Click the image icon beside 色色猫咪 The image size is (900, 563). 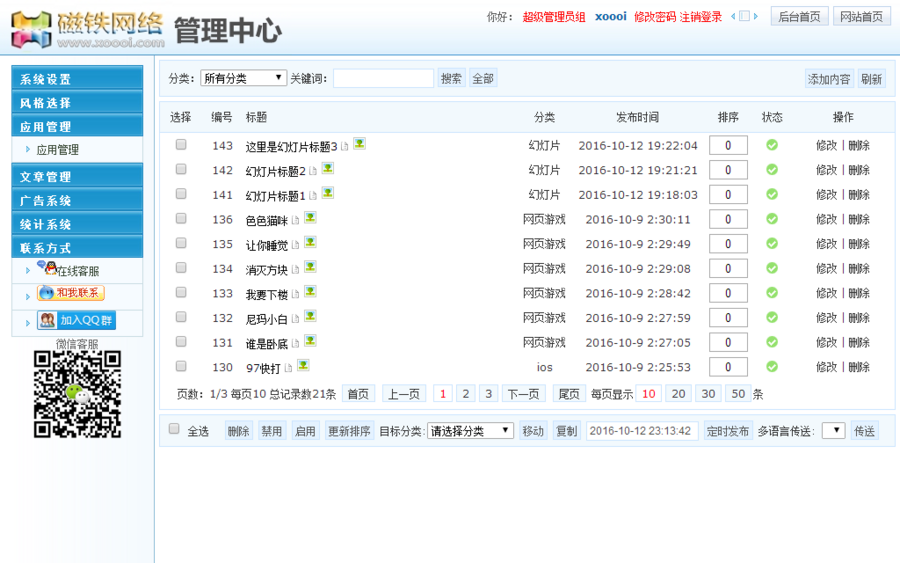point(310,218)
